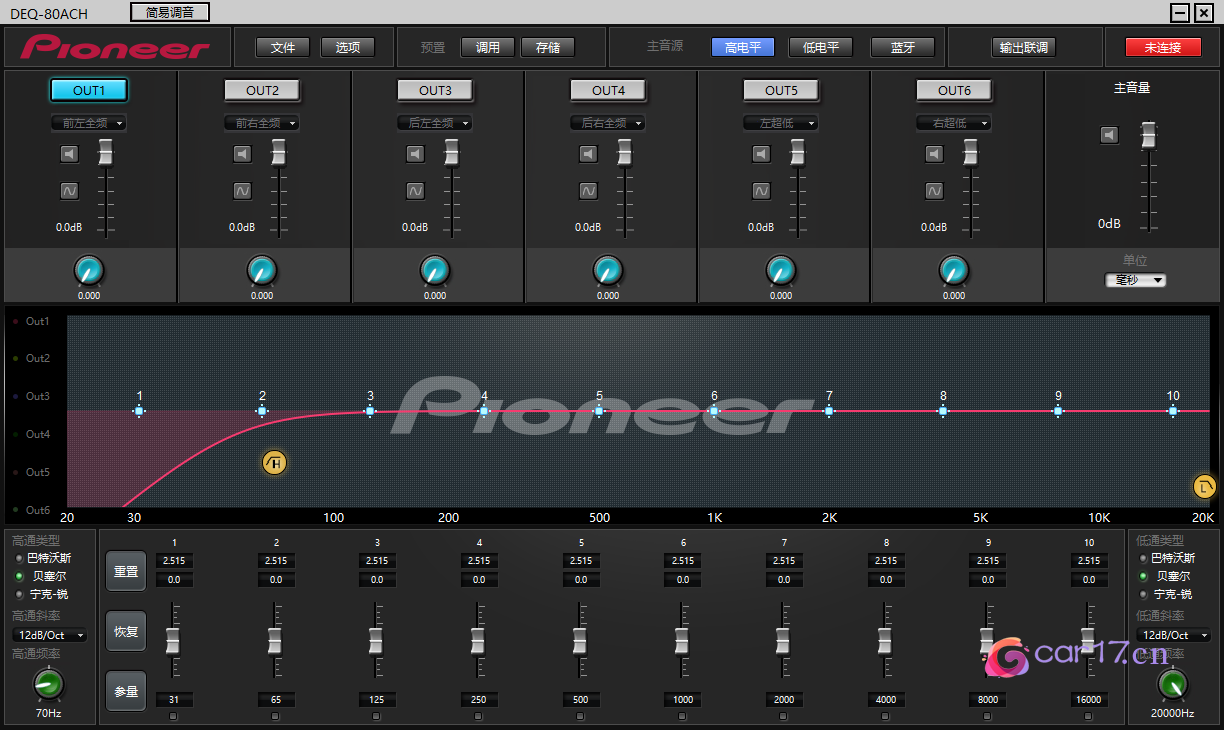Select EQ point 7 on the curve
The width and height of the screenshot is (1224, 730).
(829, 410)
